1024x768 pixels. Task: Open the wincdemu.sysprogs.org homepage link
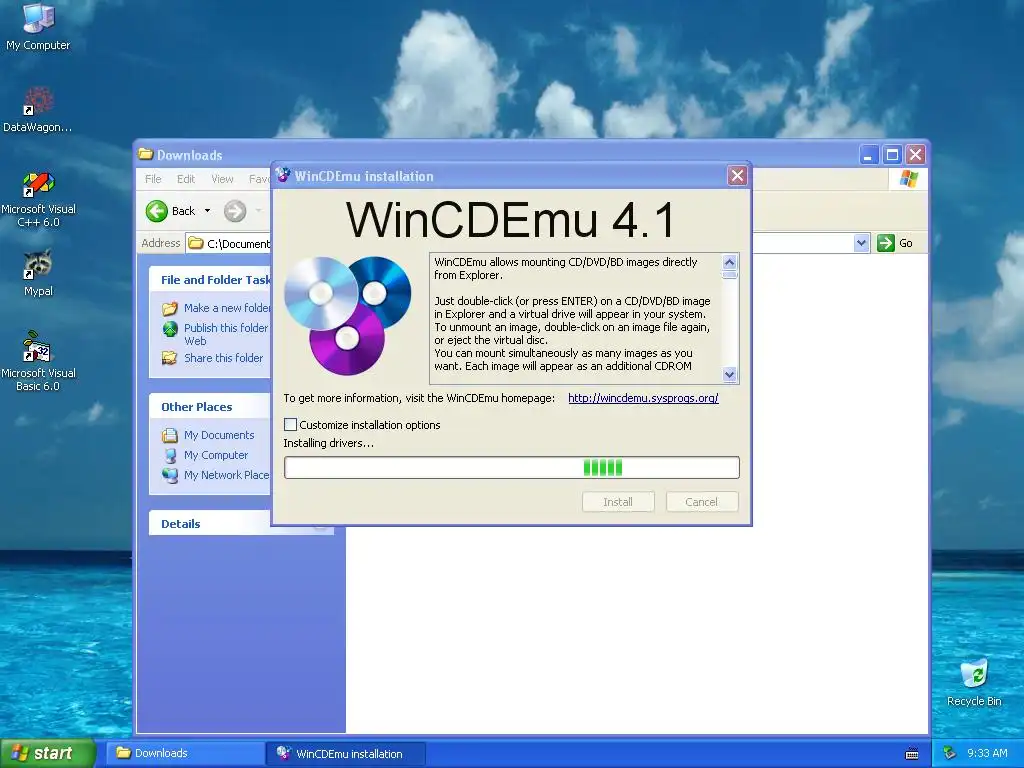point(643,398)
